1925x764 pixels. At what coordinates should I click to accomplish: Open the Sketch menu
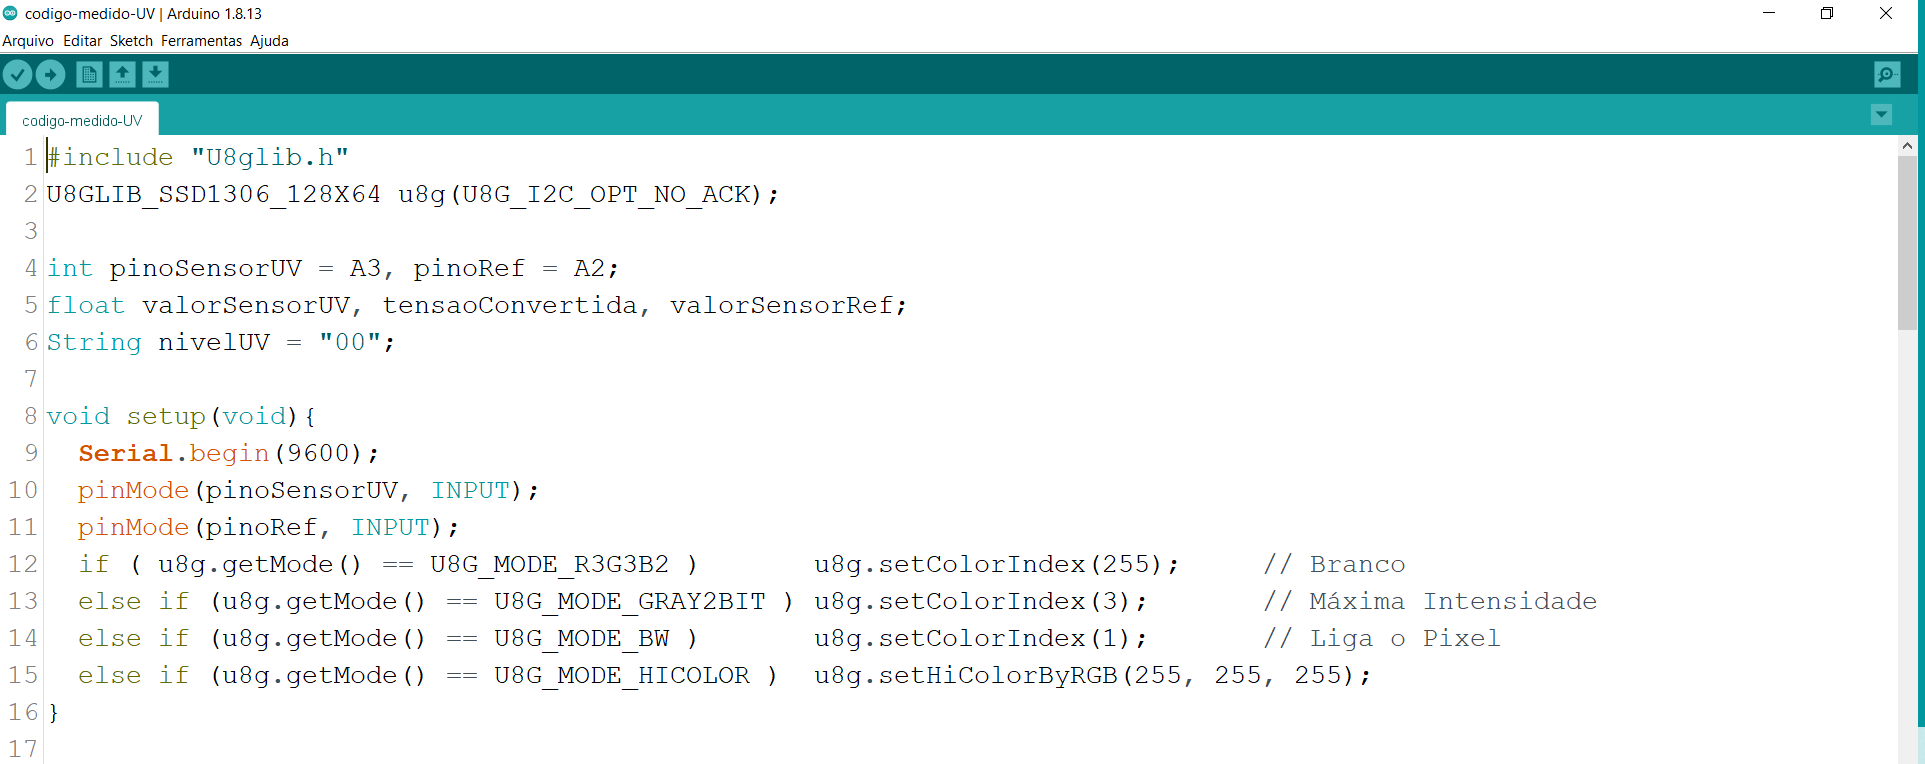pos(131,41)
